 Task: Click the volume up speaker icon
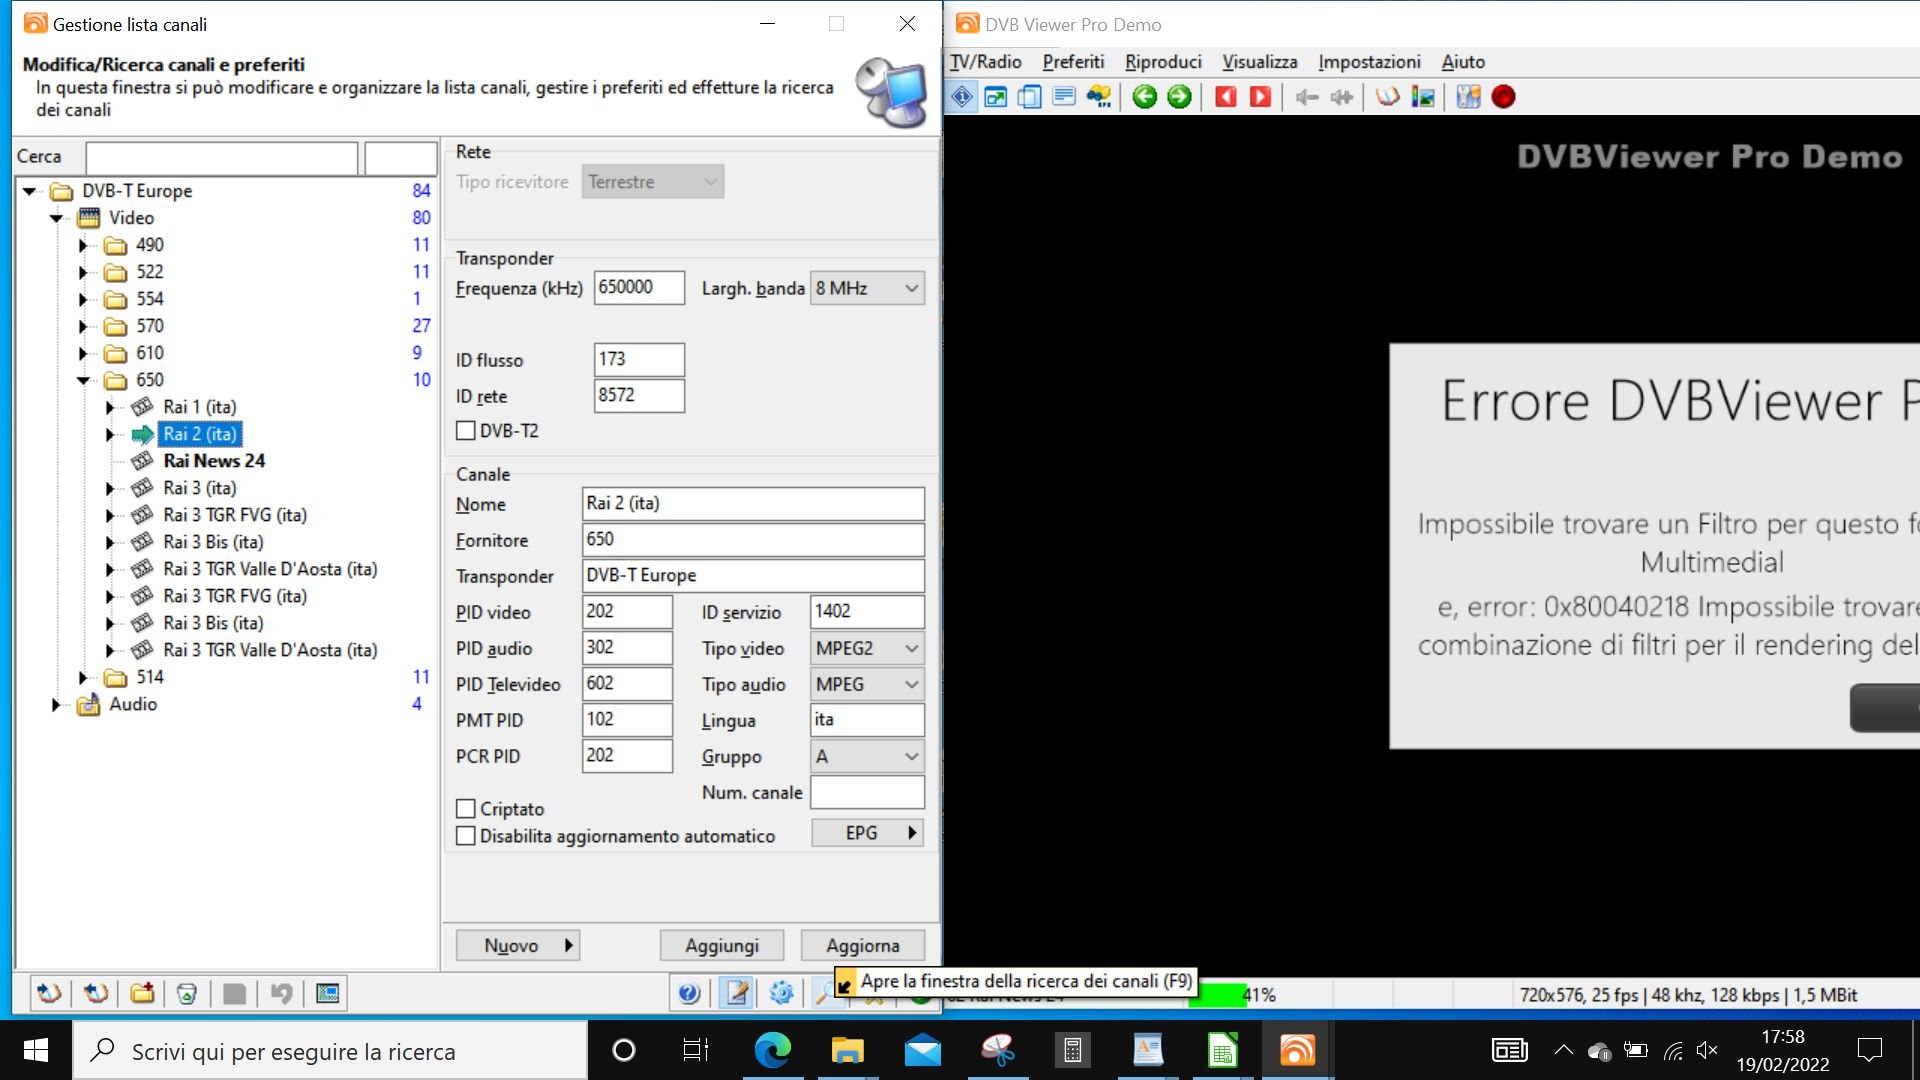[x=1342, y=97]
